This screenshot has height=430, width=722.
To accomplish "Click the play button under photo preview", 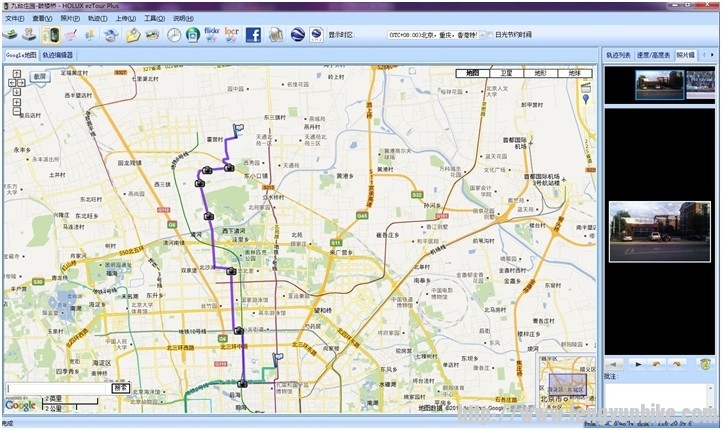I will pos(639,364).
